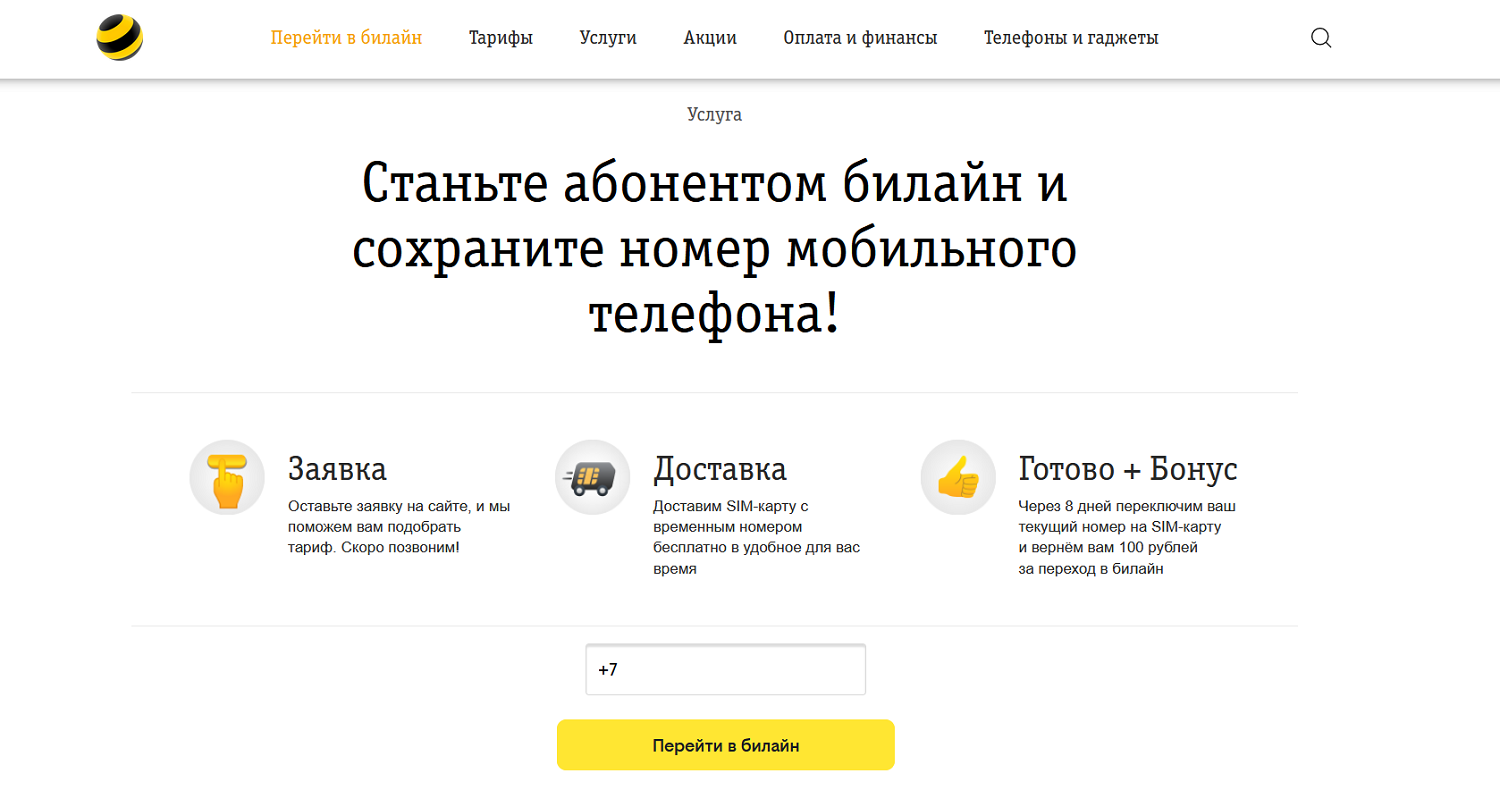Image resolution: width=1500 pixels, height=790 pixels.
Task: Click the thumbs-up bonus icon
Action: (x=958, y=478)
